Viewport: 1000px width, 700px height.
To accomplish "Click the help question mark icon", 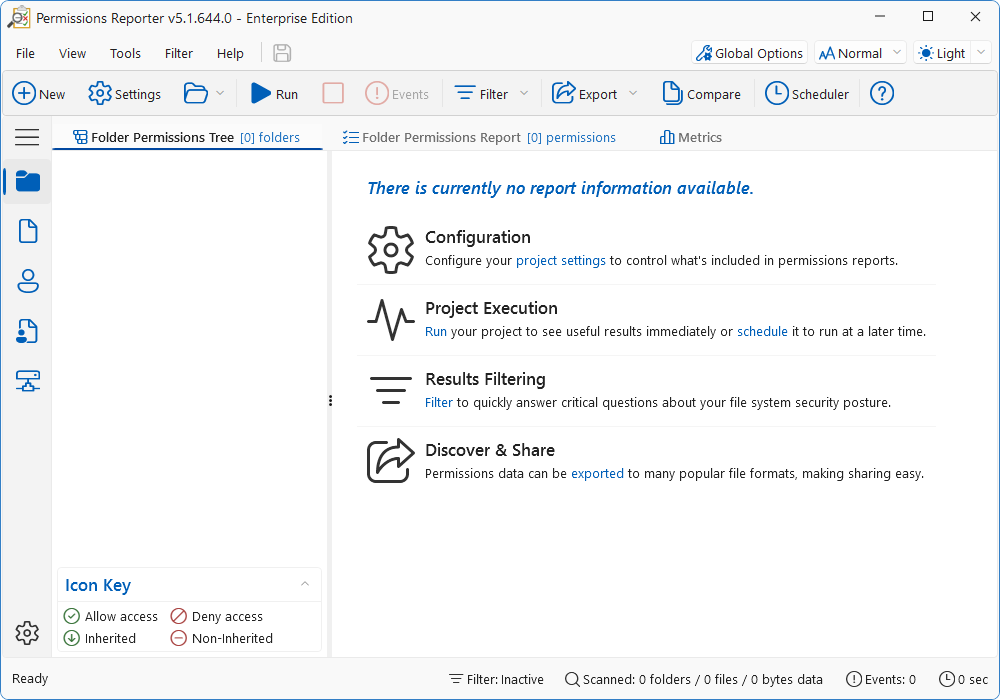I will pyautogui.click(x=881, y=93).
